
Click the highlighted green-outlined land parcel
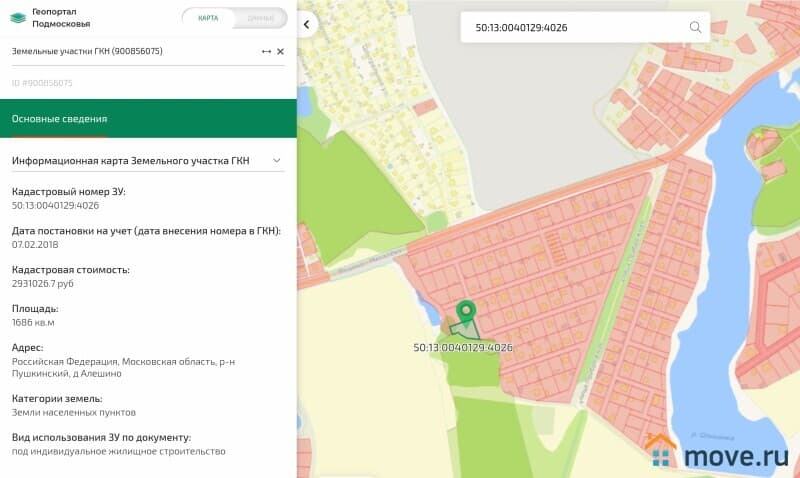[462, 328]
